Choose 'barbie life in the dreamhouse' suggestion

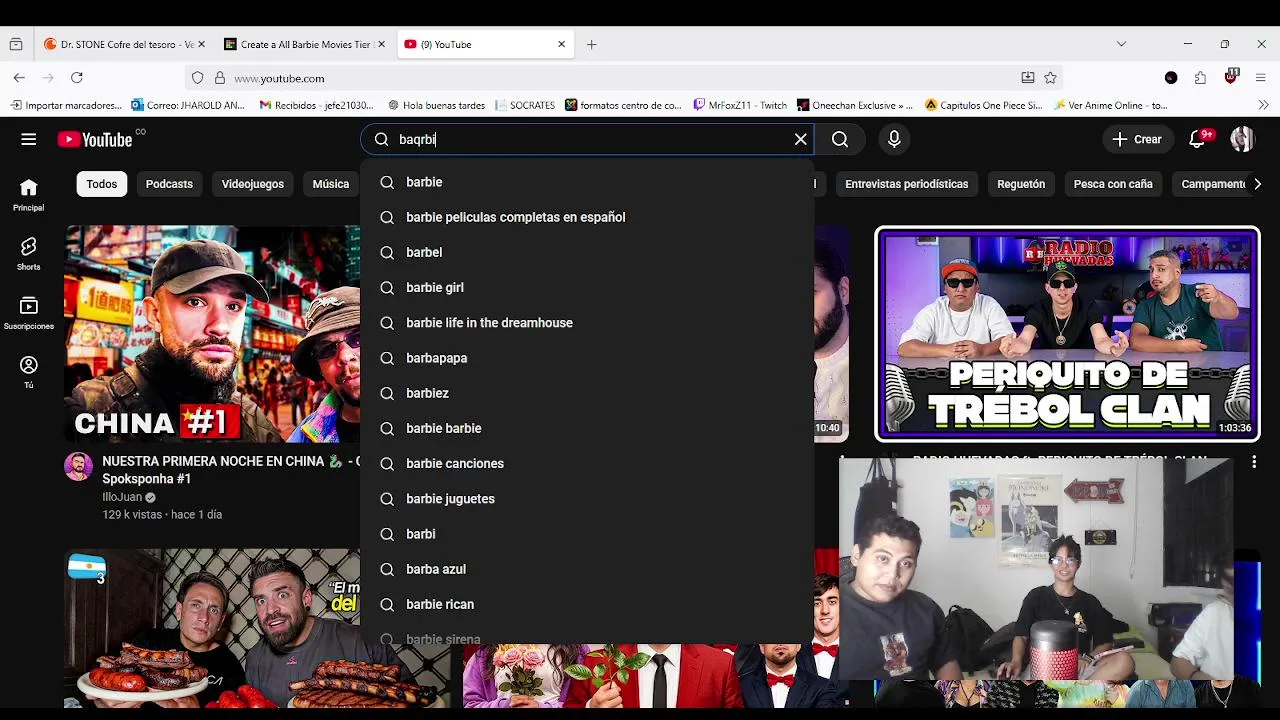coord(587,323)
